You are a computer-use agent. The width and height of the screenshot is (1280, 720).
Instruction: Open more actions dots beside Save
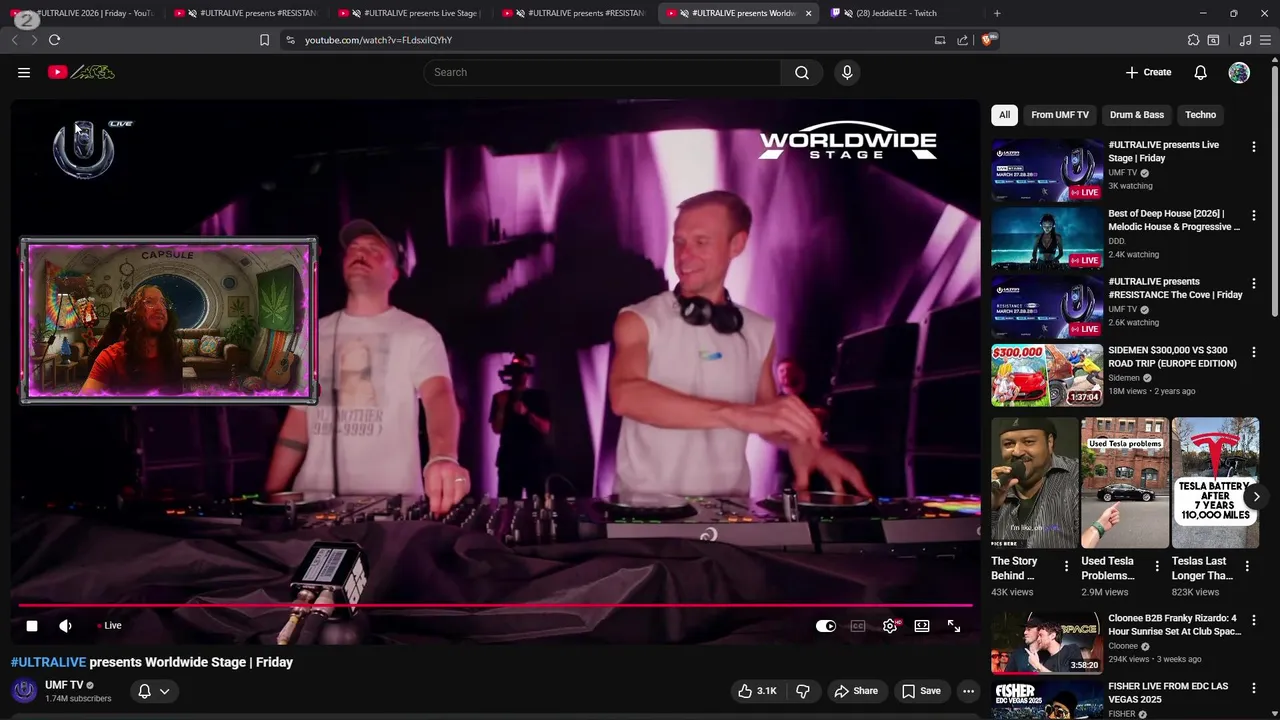968,691
